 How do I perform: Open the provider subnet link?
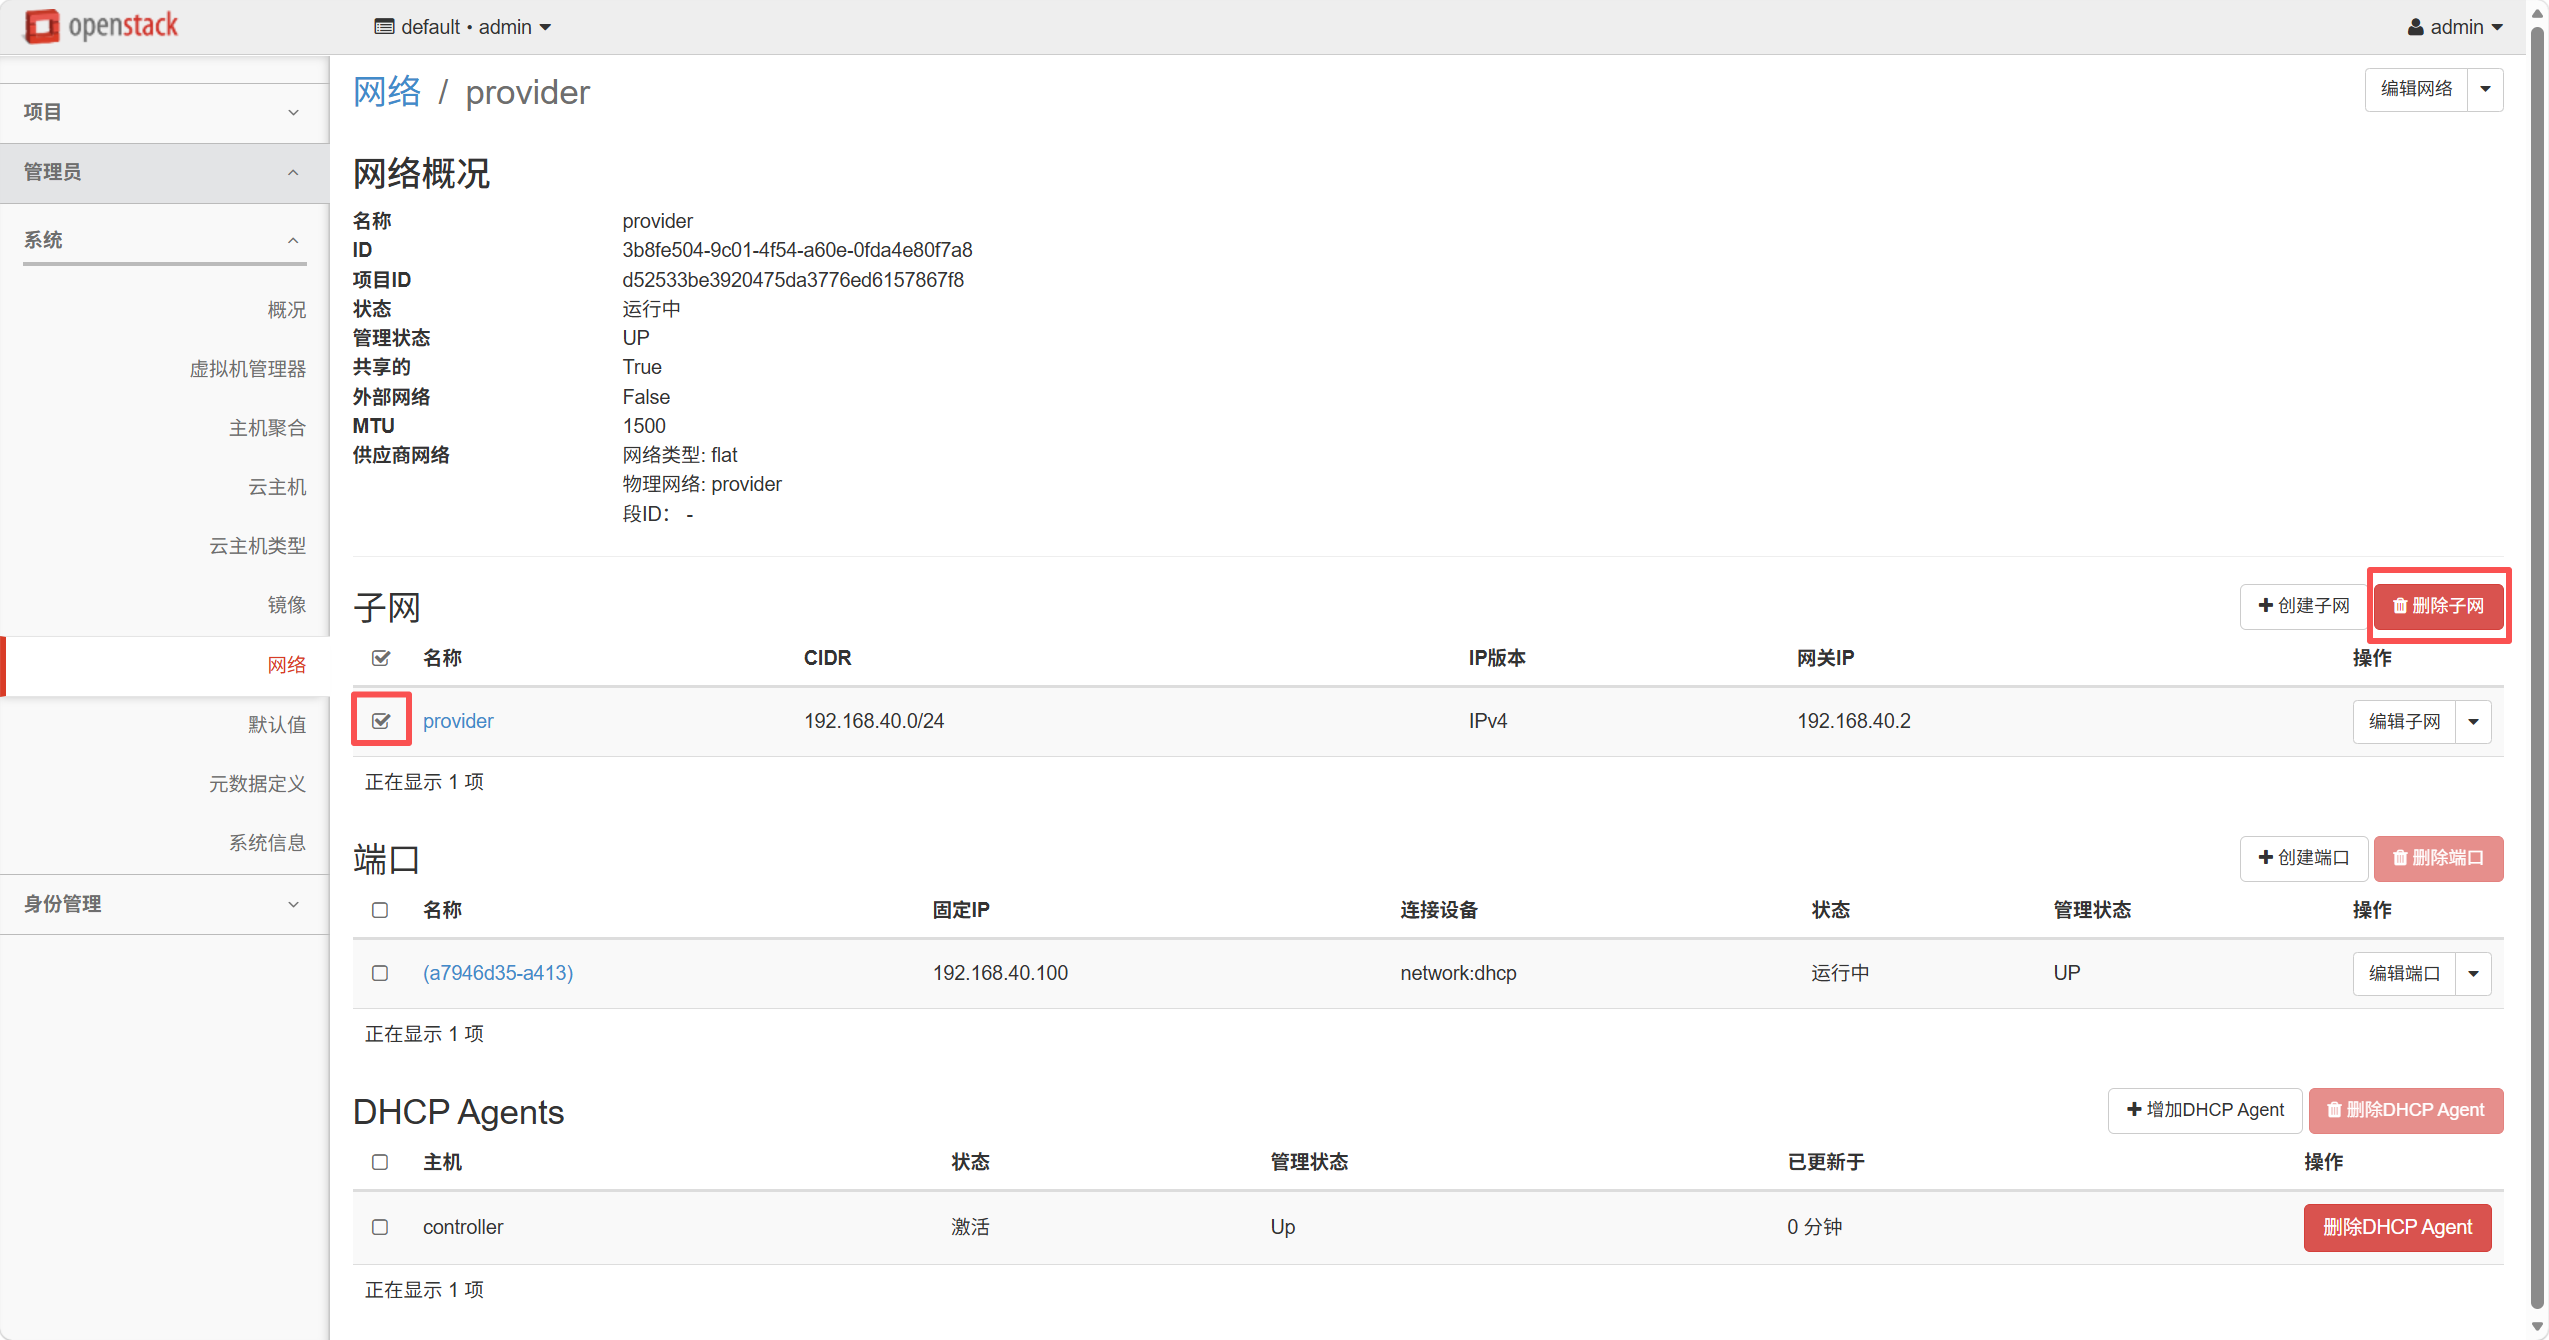click(x=458, y=721)
